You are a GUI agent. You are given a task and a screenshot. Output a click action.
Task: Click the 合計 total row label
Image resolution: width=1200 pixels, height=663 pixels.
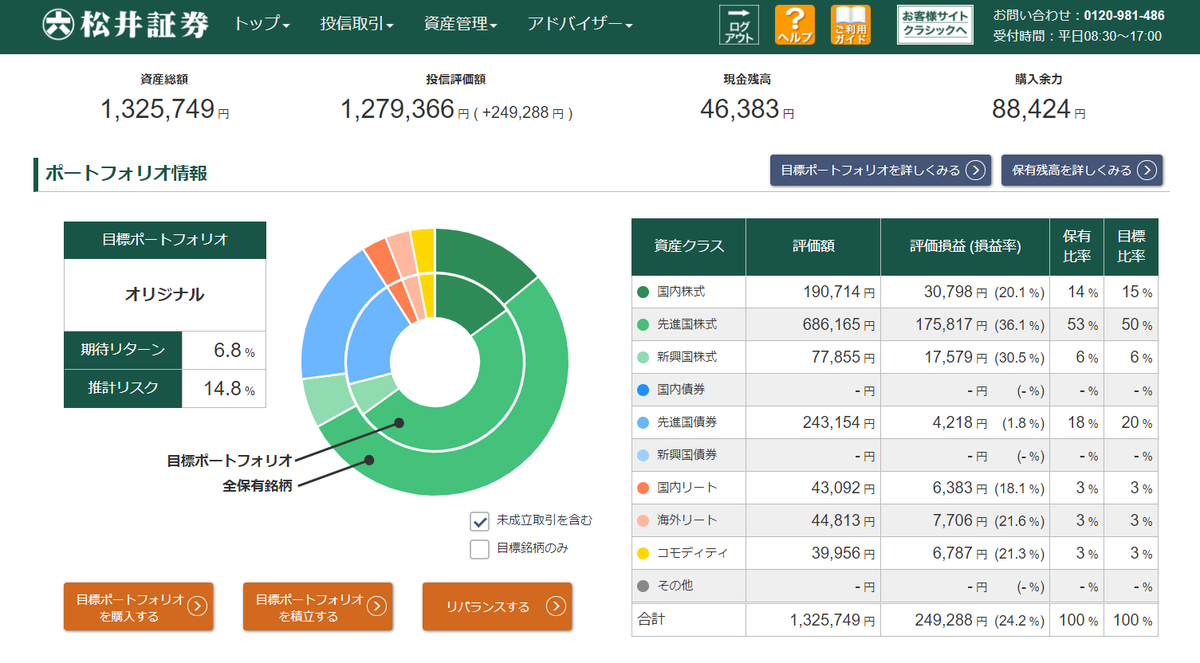point(651,619)
